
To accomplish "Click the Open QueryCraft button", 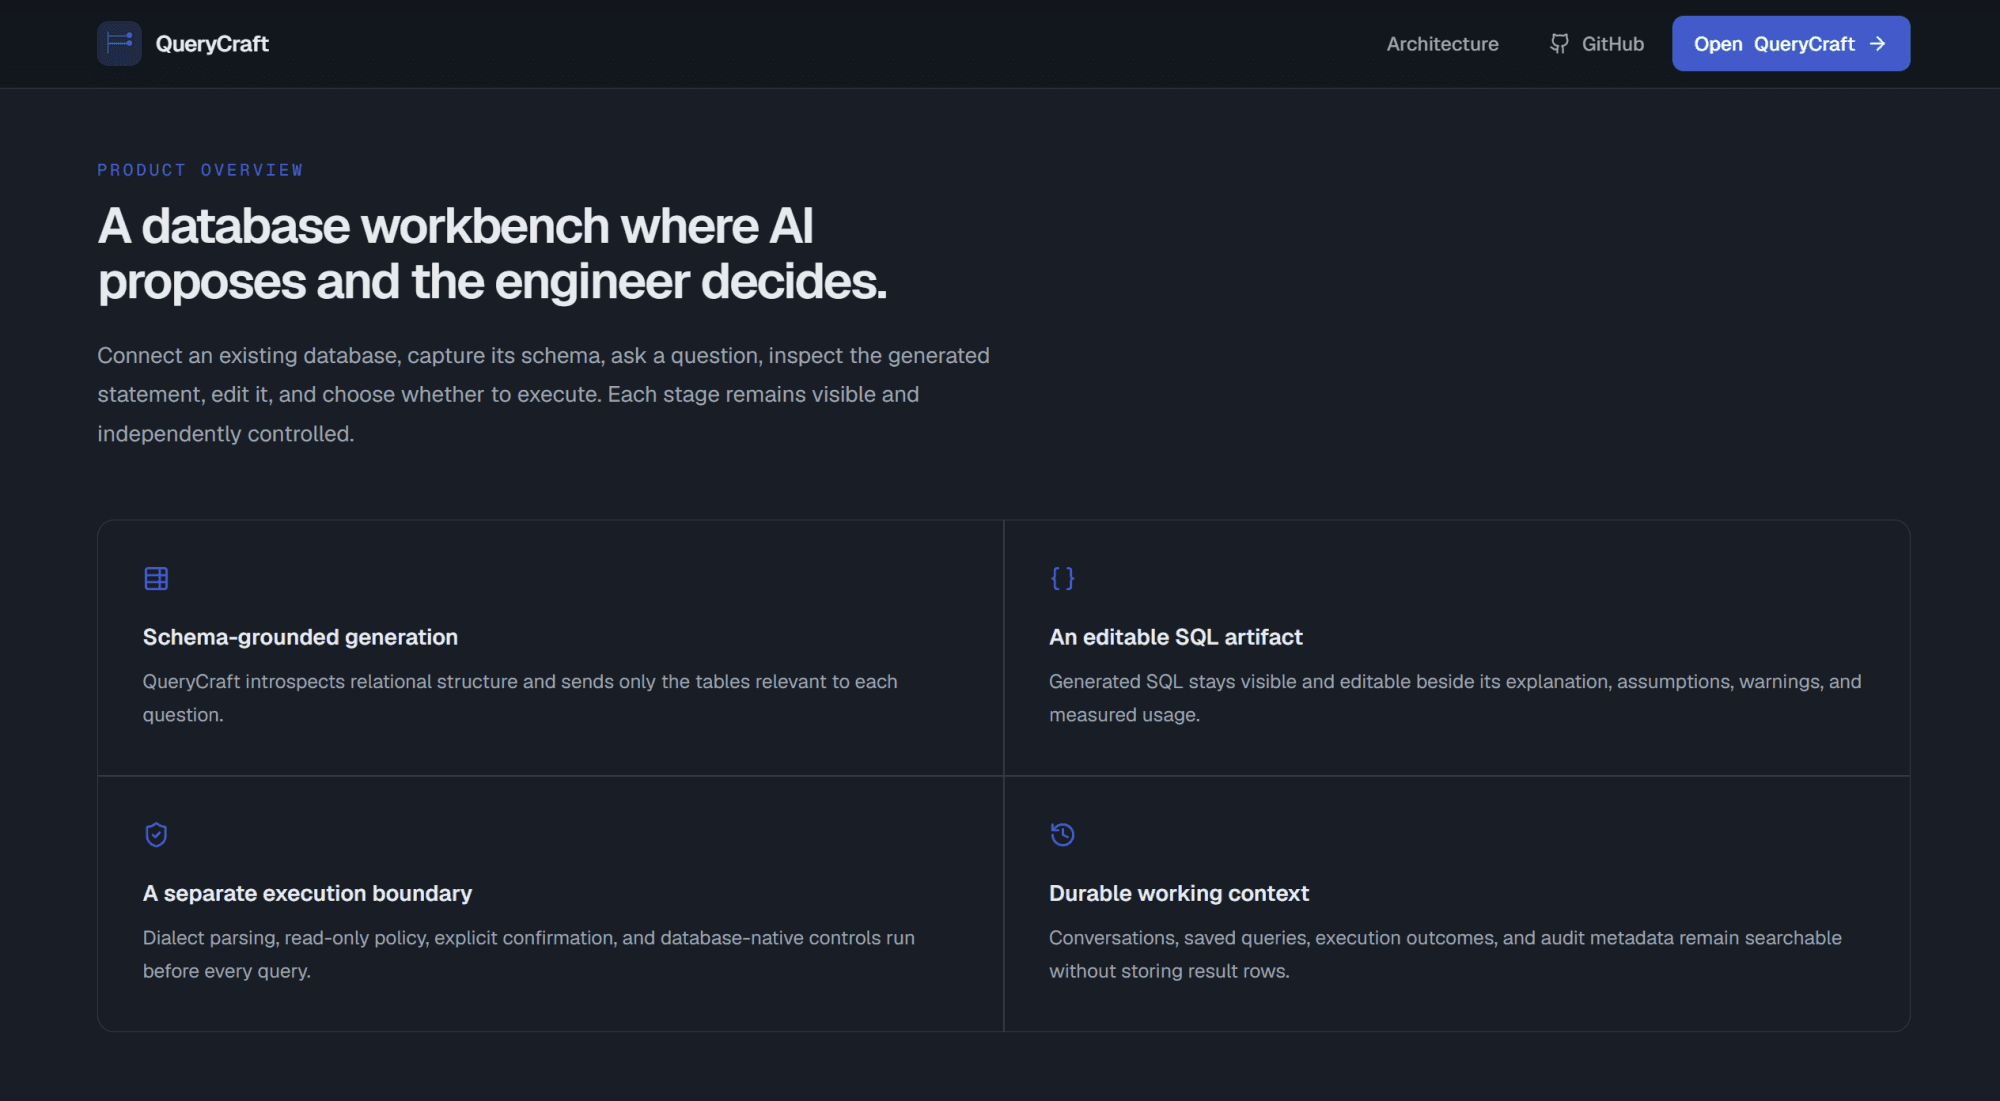I will [x=1791, y=44].
